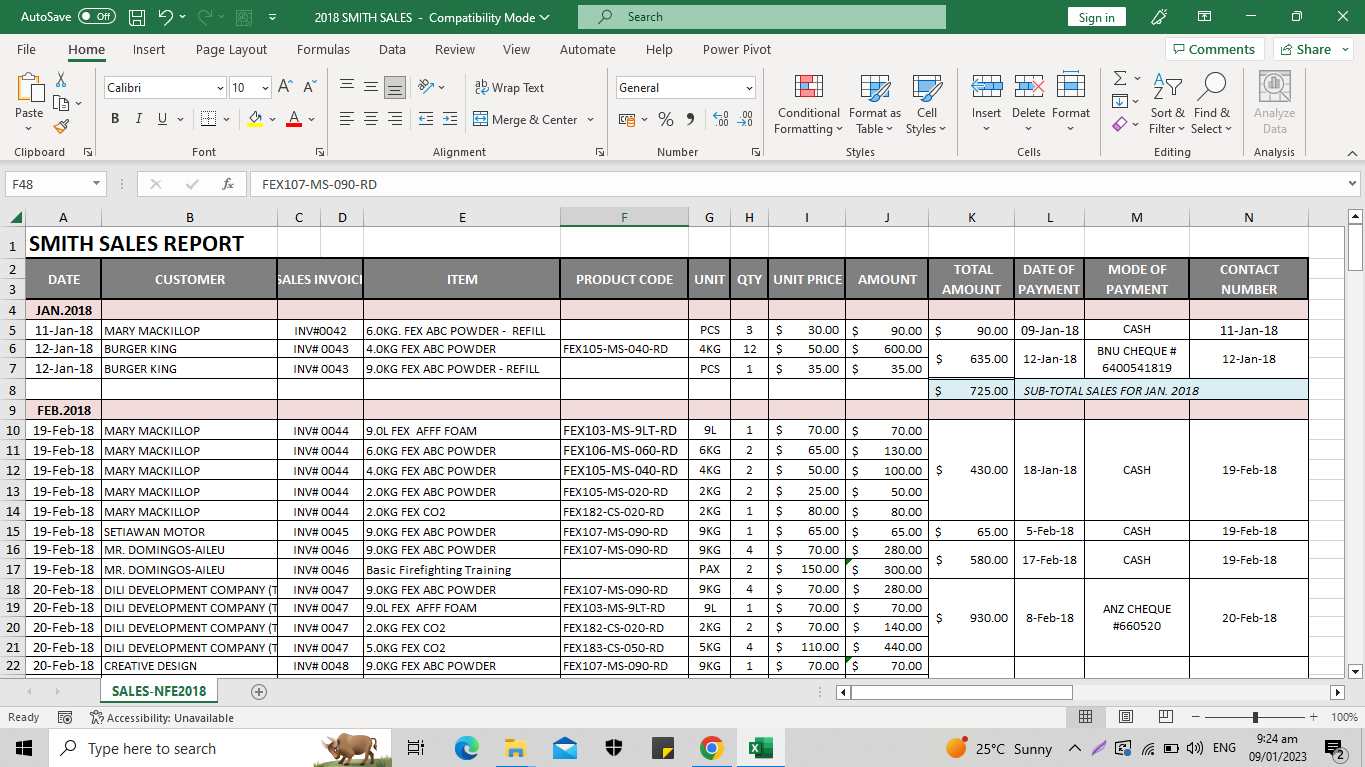Click the Comments button
Viewport: 1365px width, 767px height.
click(1214, 49)
